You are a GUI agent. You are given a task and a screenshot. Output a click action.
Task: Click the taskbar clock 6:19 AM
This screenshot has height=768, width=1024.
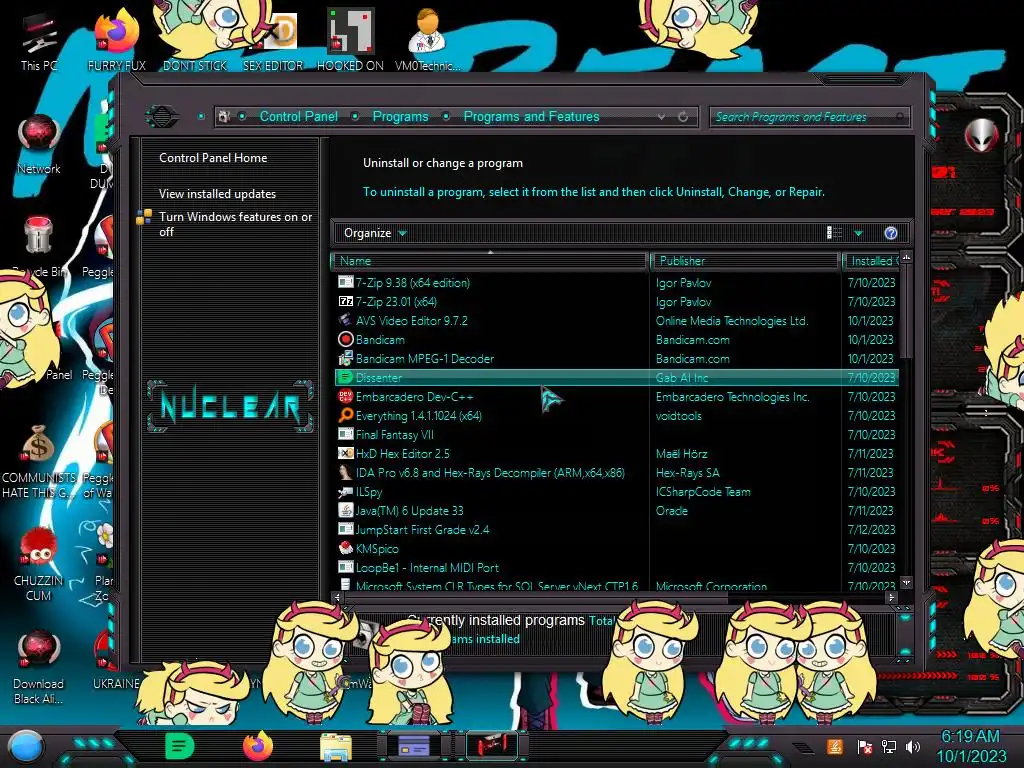click(970, 737)
